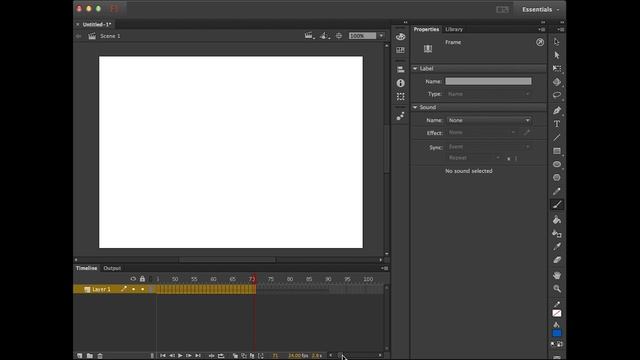Toggle all layers visibility eye icon
The width and height of the screenshot is (640, 360).
coord(133,279)
